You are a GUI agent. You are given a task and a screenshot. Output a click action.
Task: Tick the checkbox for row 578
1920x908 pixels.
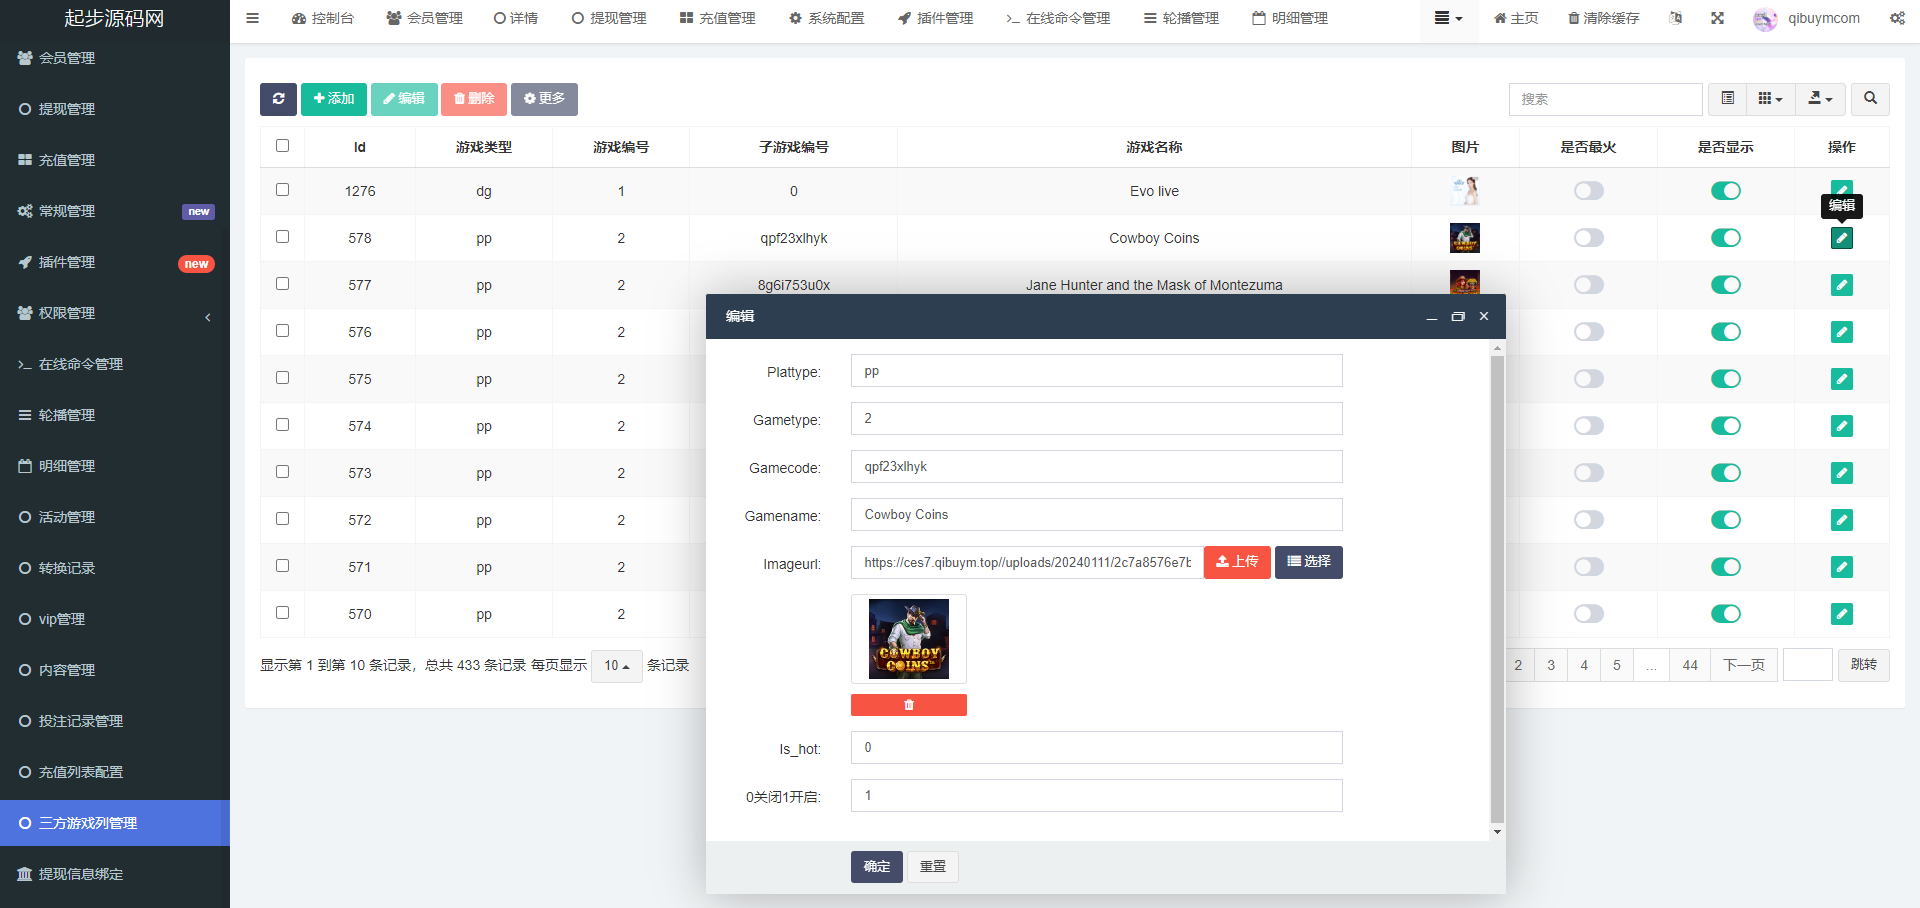point(283,237)
